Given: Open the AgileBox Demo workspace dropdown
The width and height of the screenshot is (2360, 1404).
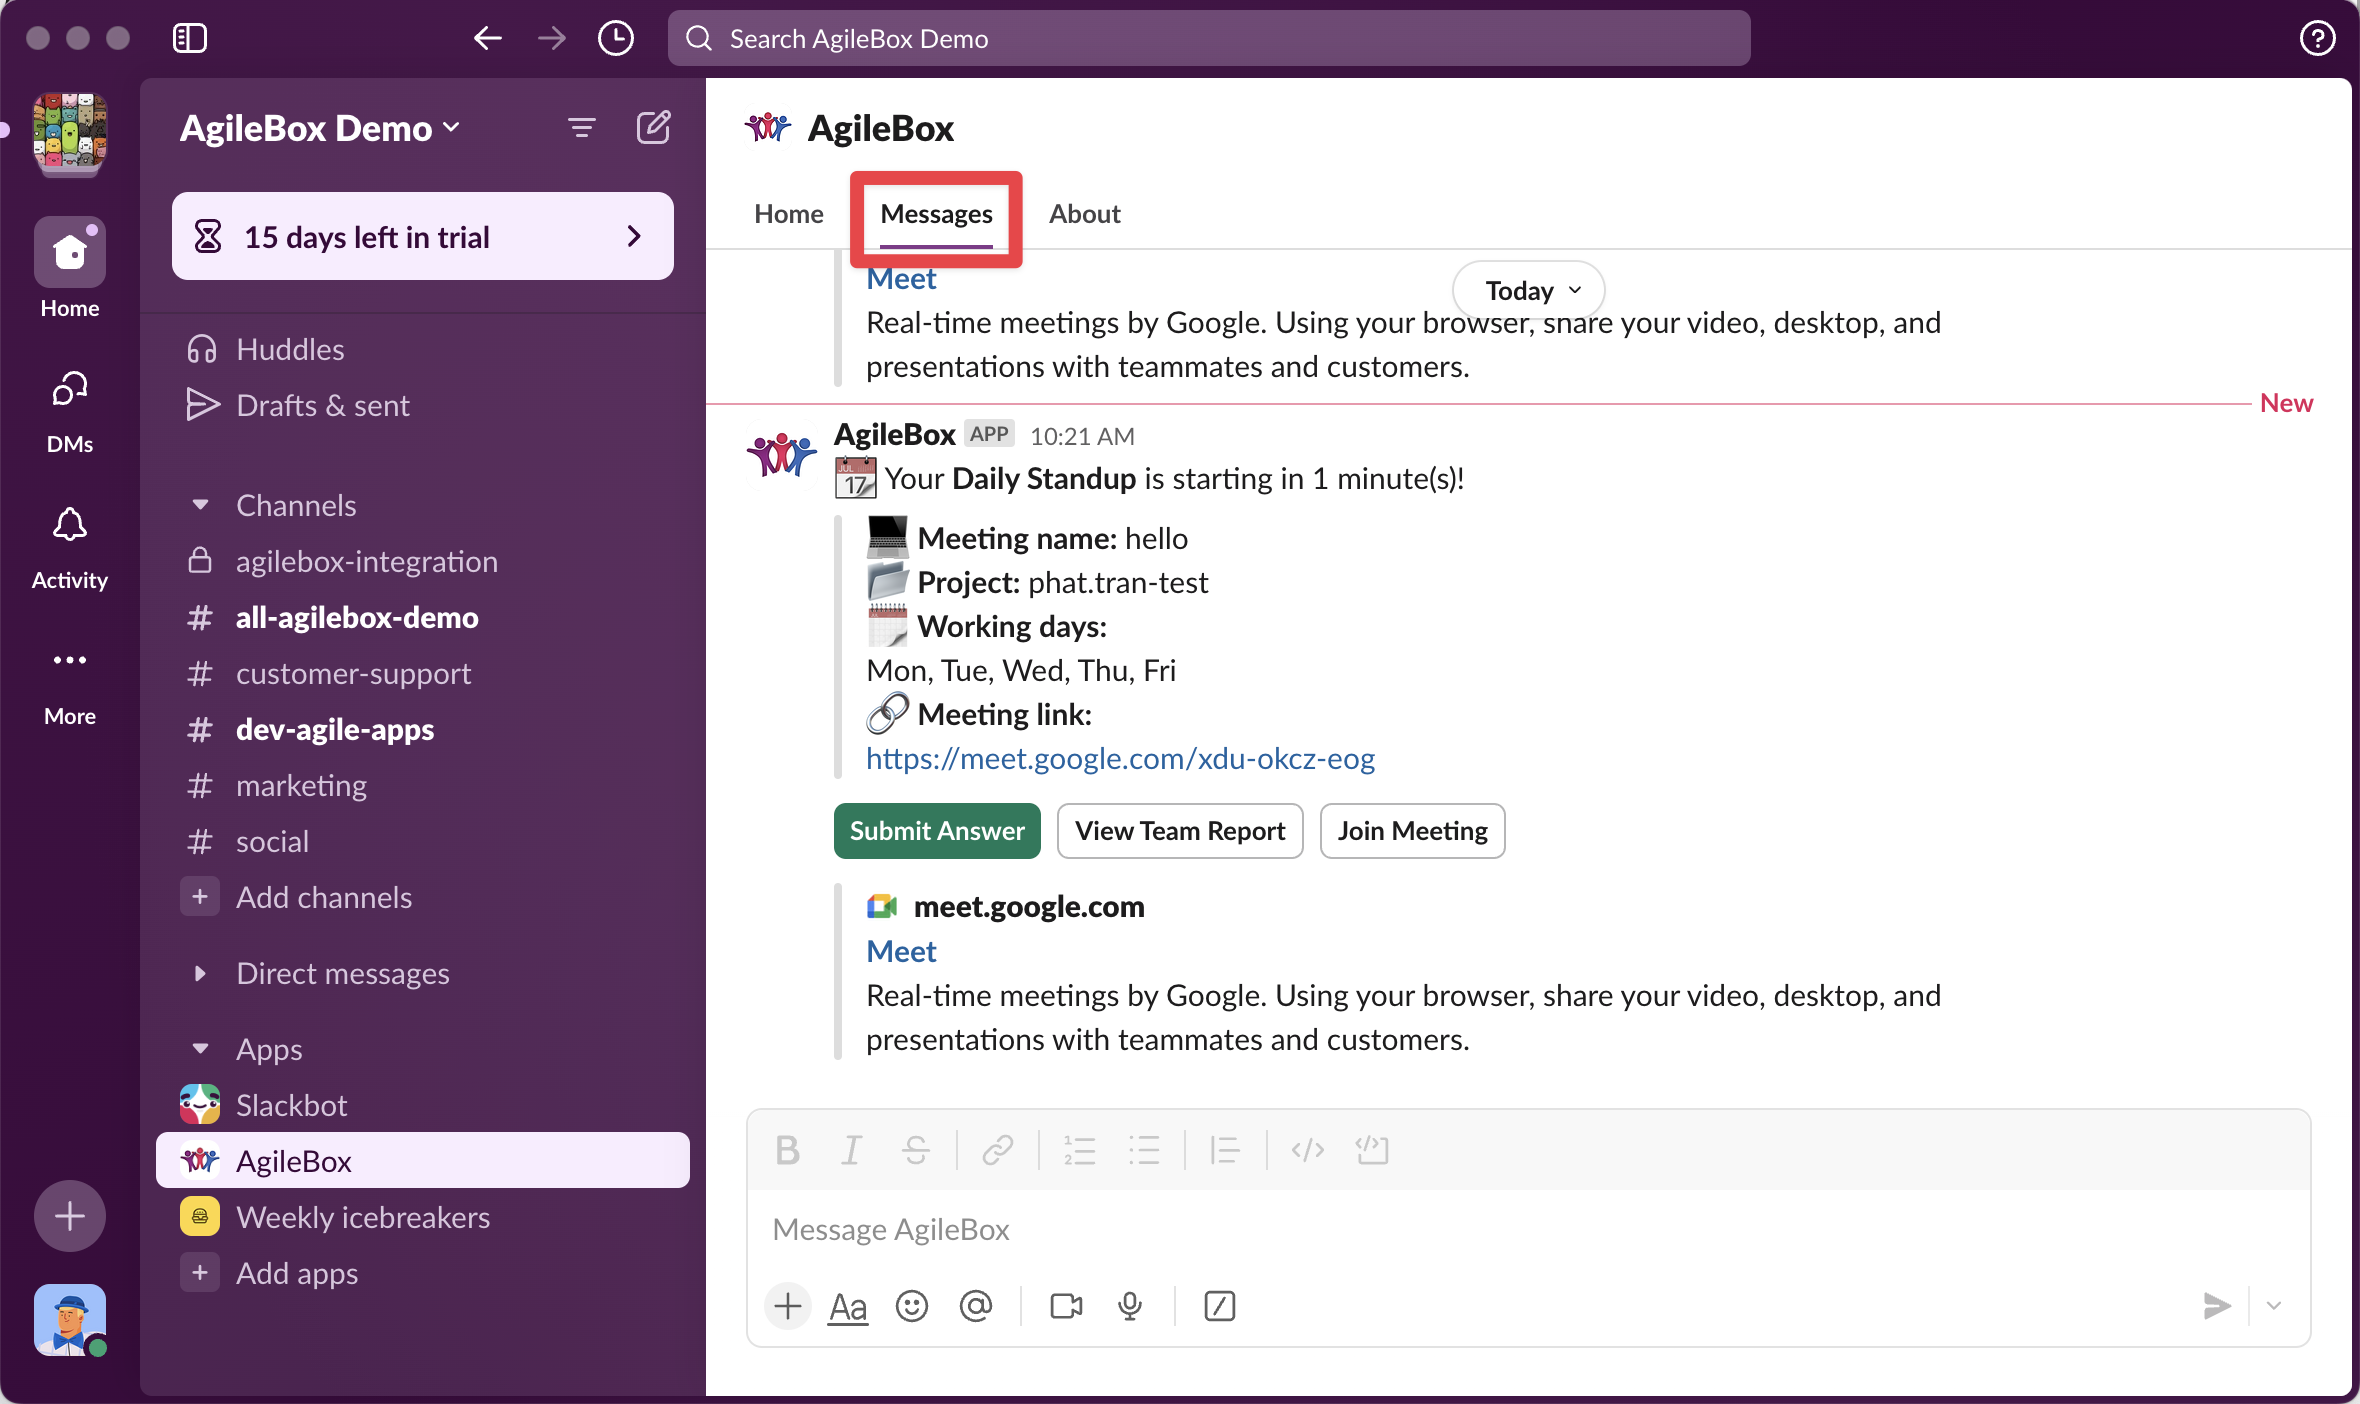Looking at the screenshot, I should 320,128.
